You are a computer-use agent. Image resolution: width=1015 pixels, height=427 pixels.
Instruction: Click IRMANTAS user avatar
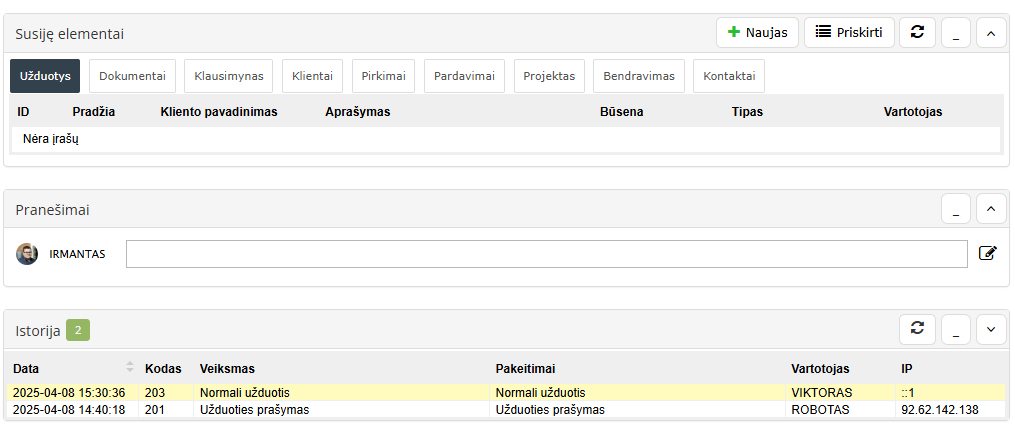[27, 254]
